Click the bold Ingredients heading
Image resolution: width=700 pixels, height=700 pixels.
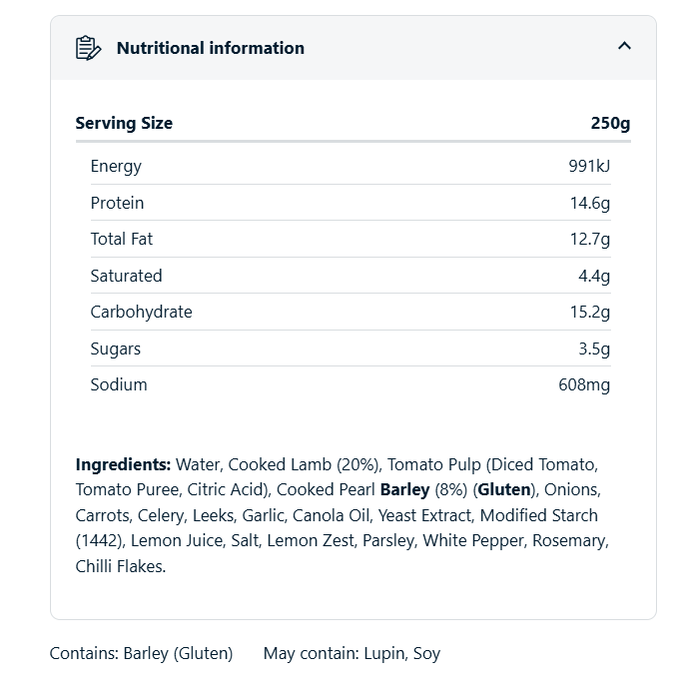(123, 464)
